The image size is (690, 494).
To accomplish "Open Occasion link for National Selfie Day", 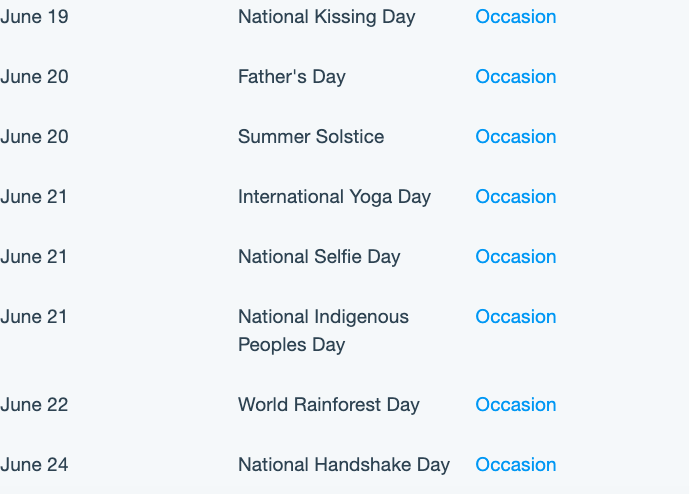I will [x=516, y=257].
